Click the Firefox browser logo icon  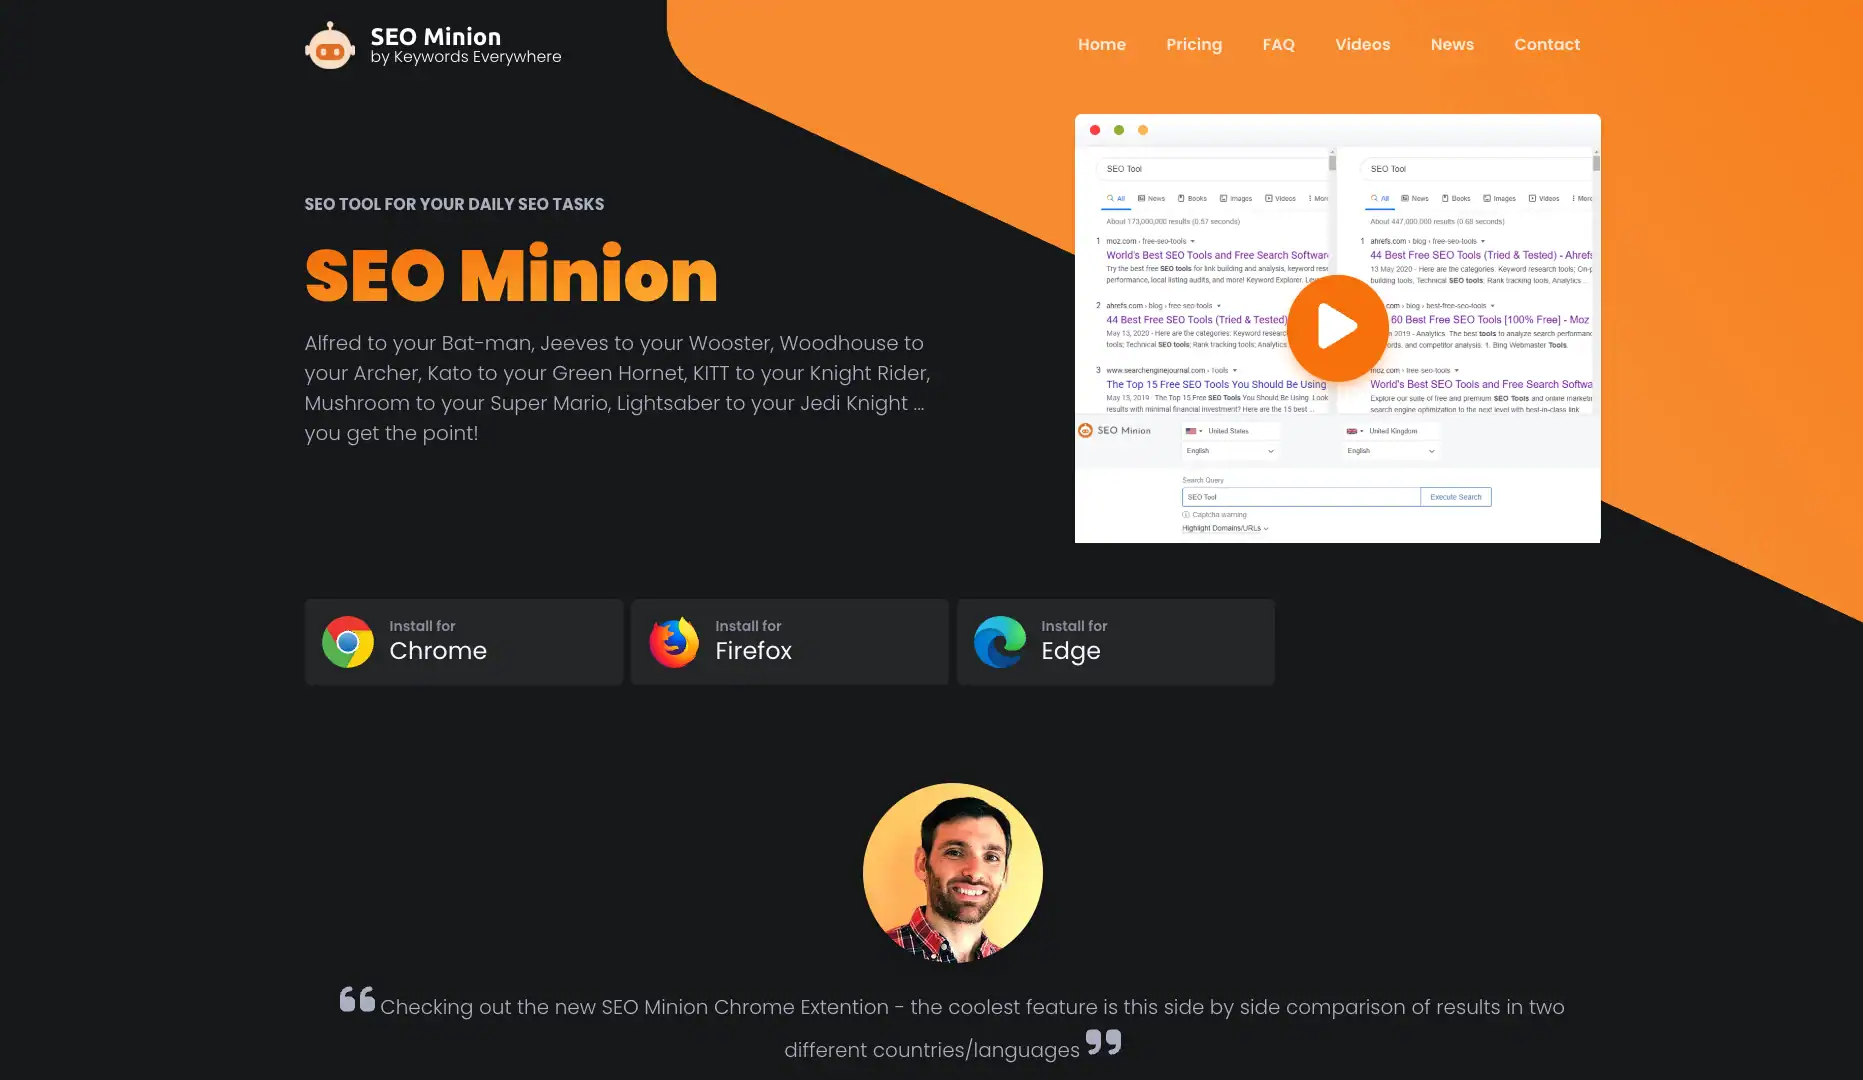click(x=674, y=642)
